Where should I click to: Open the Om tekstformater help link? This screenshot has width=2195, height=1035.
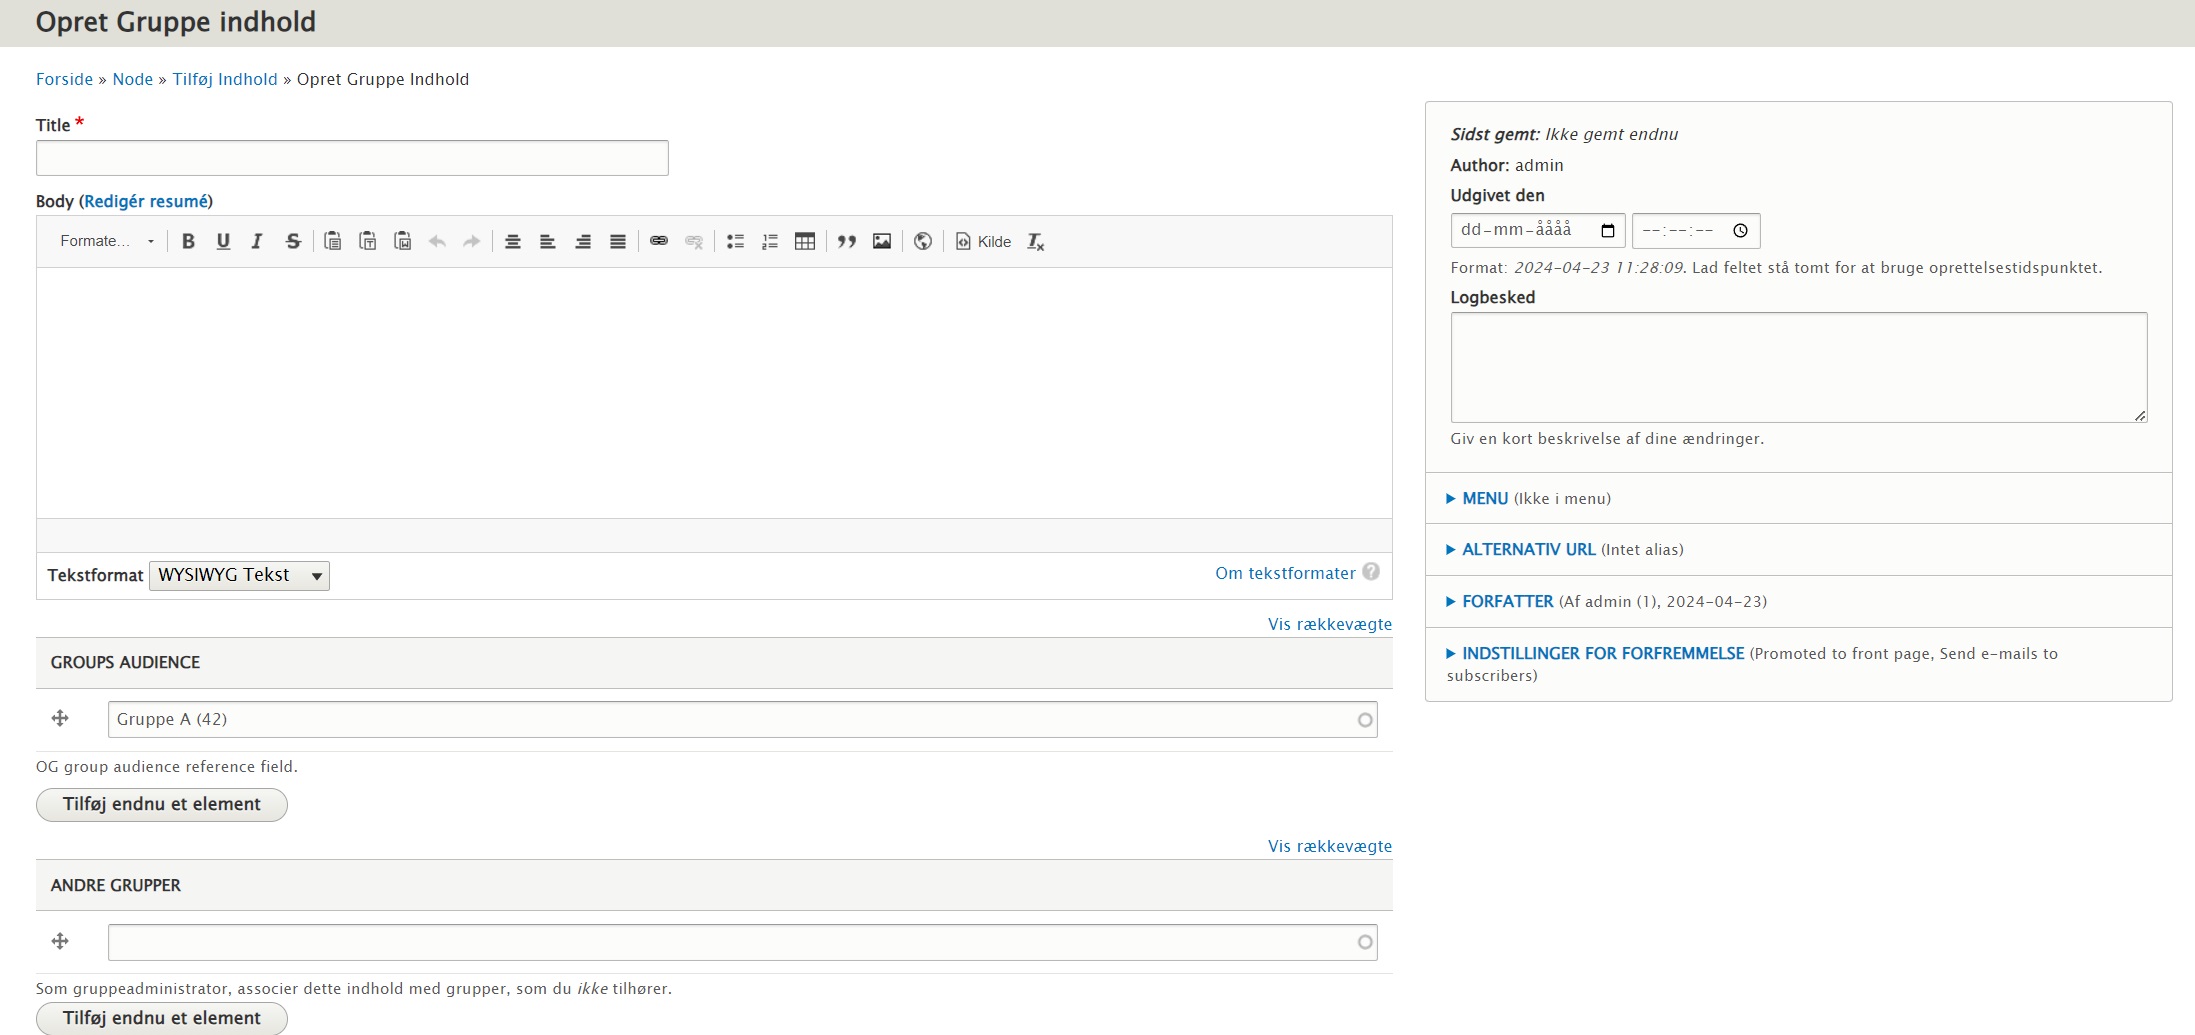[x=1285, y=573]
